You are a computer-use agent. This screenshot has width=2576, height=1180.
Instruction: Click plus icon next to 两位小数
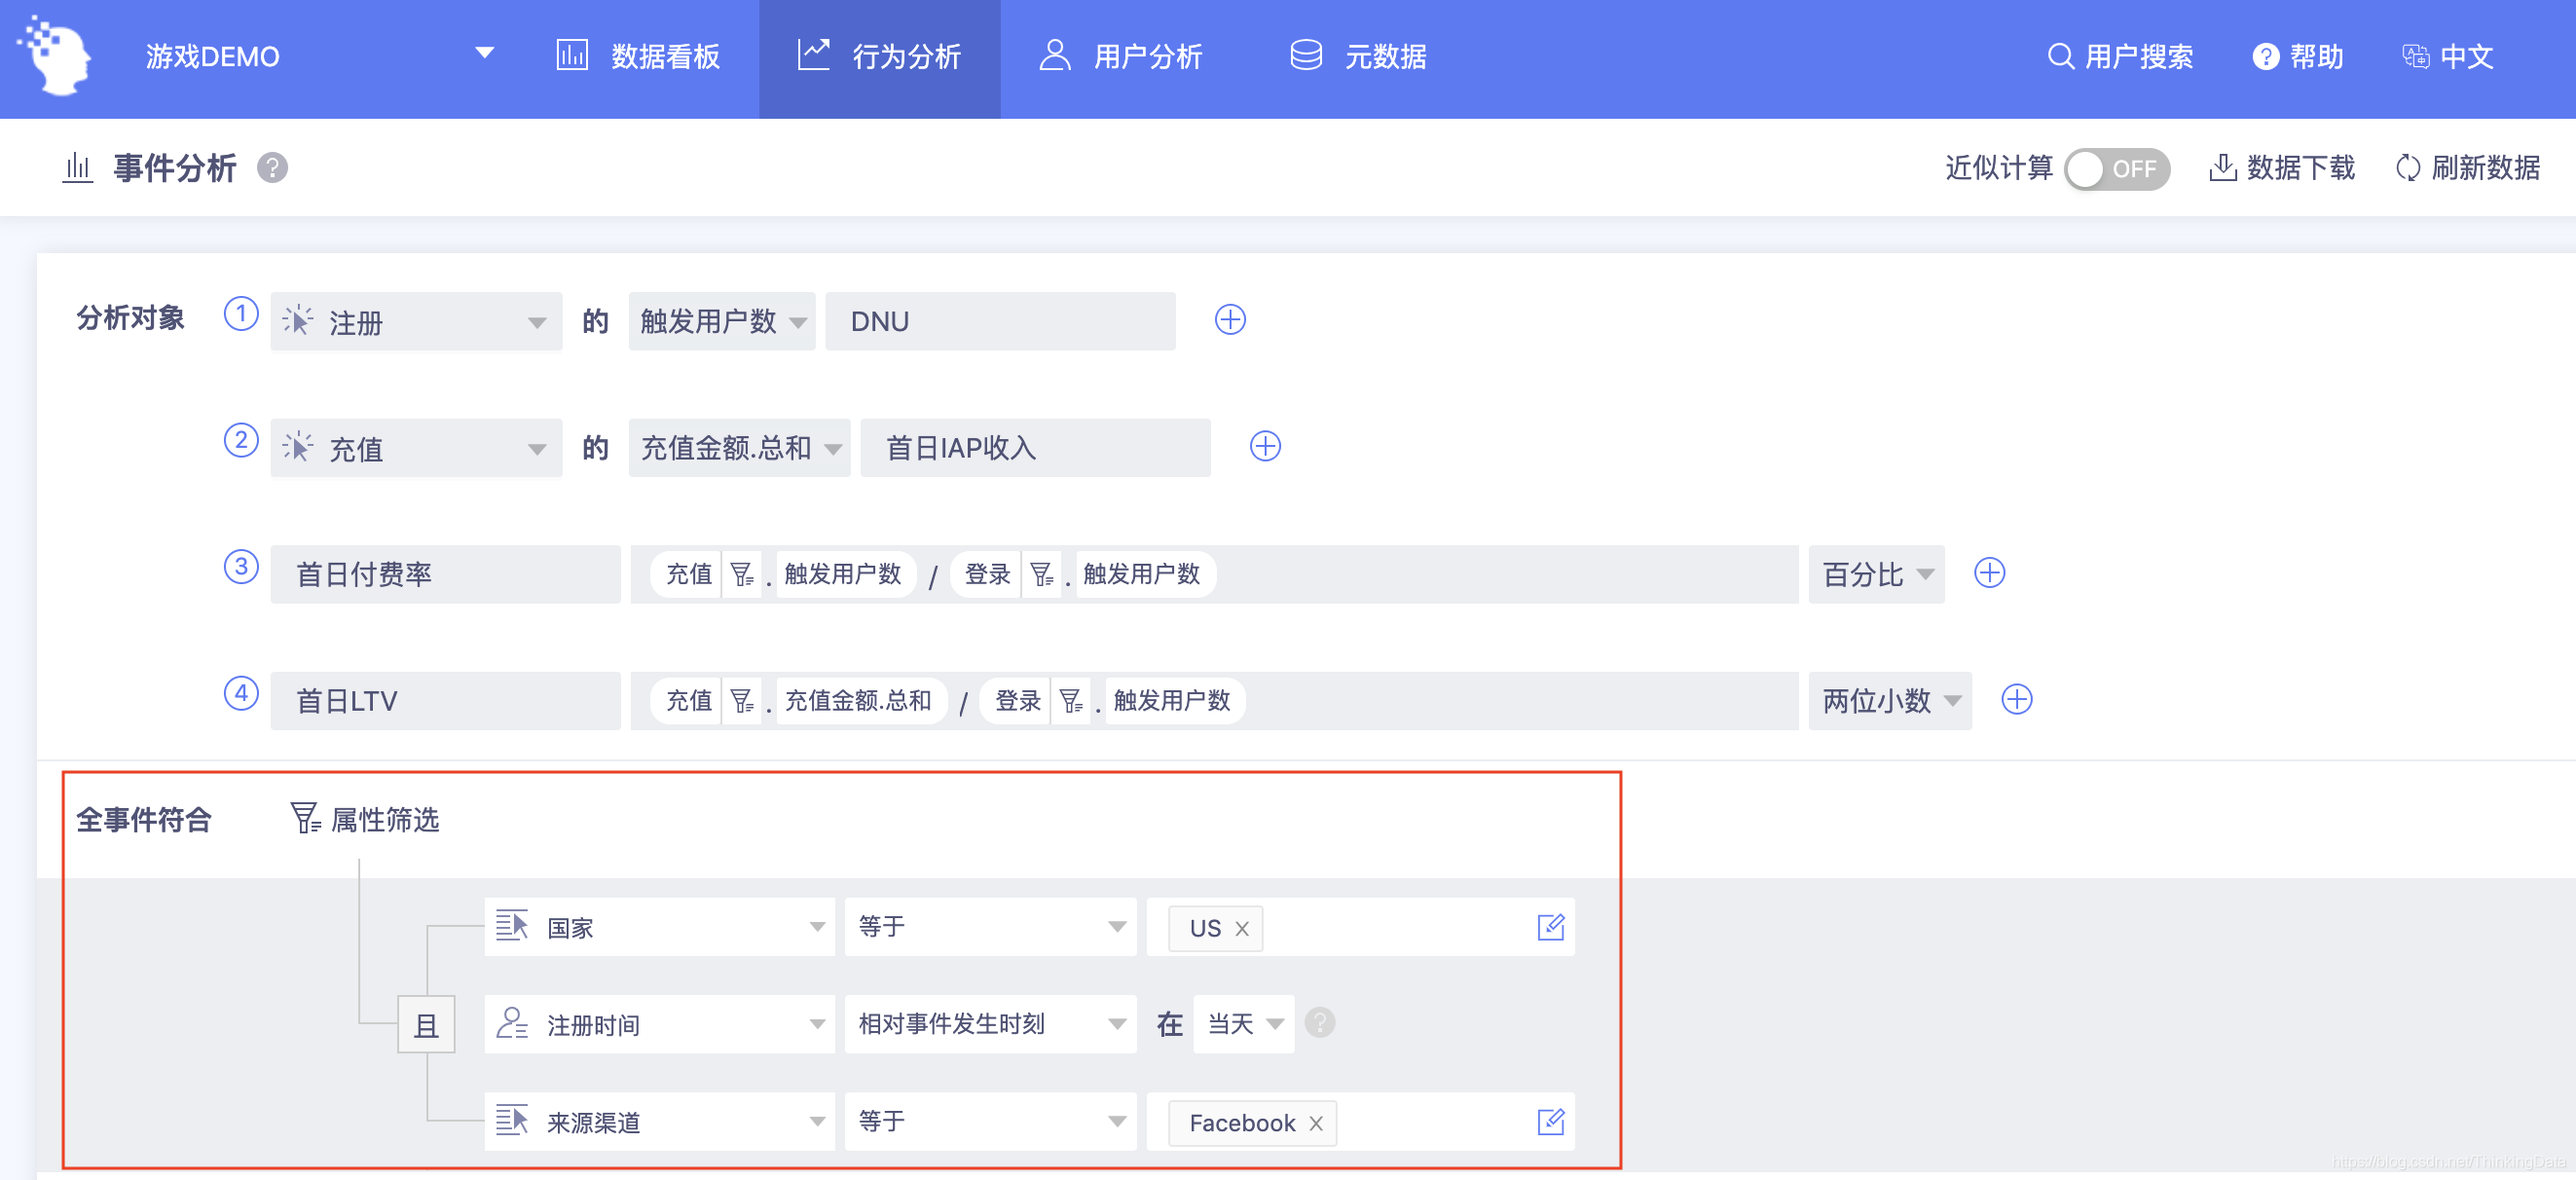pos(2016,700)
